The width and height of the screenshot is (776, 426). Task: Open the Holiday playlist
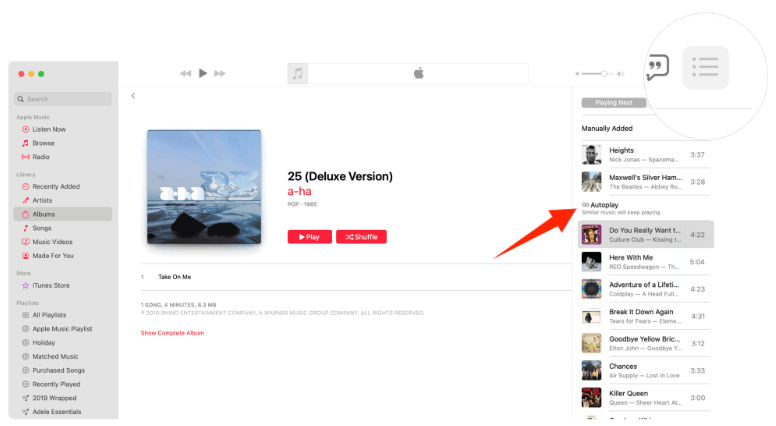point(44,343)
